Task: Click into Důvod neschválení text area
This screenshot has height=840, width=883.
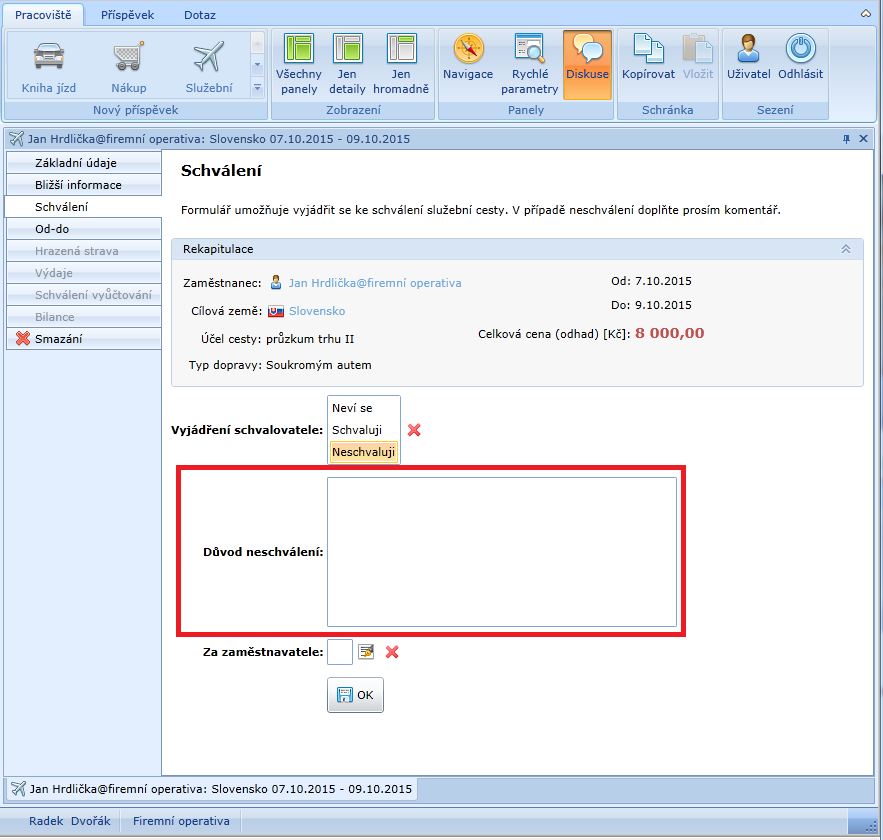Action: (x=501, y=551)
